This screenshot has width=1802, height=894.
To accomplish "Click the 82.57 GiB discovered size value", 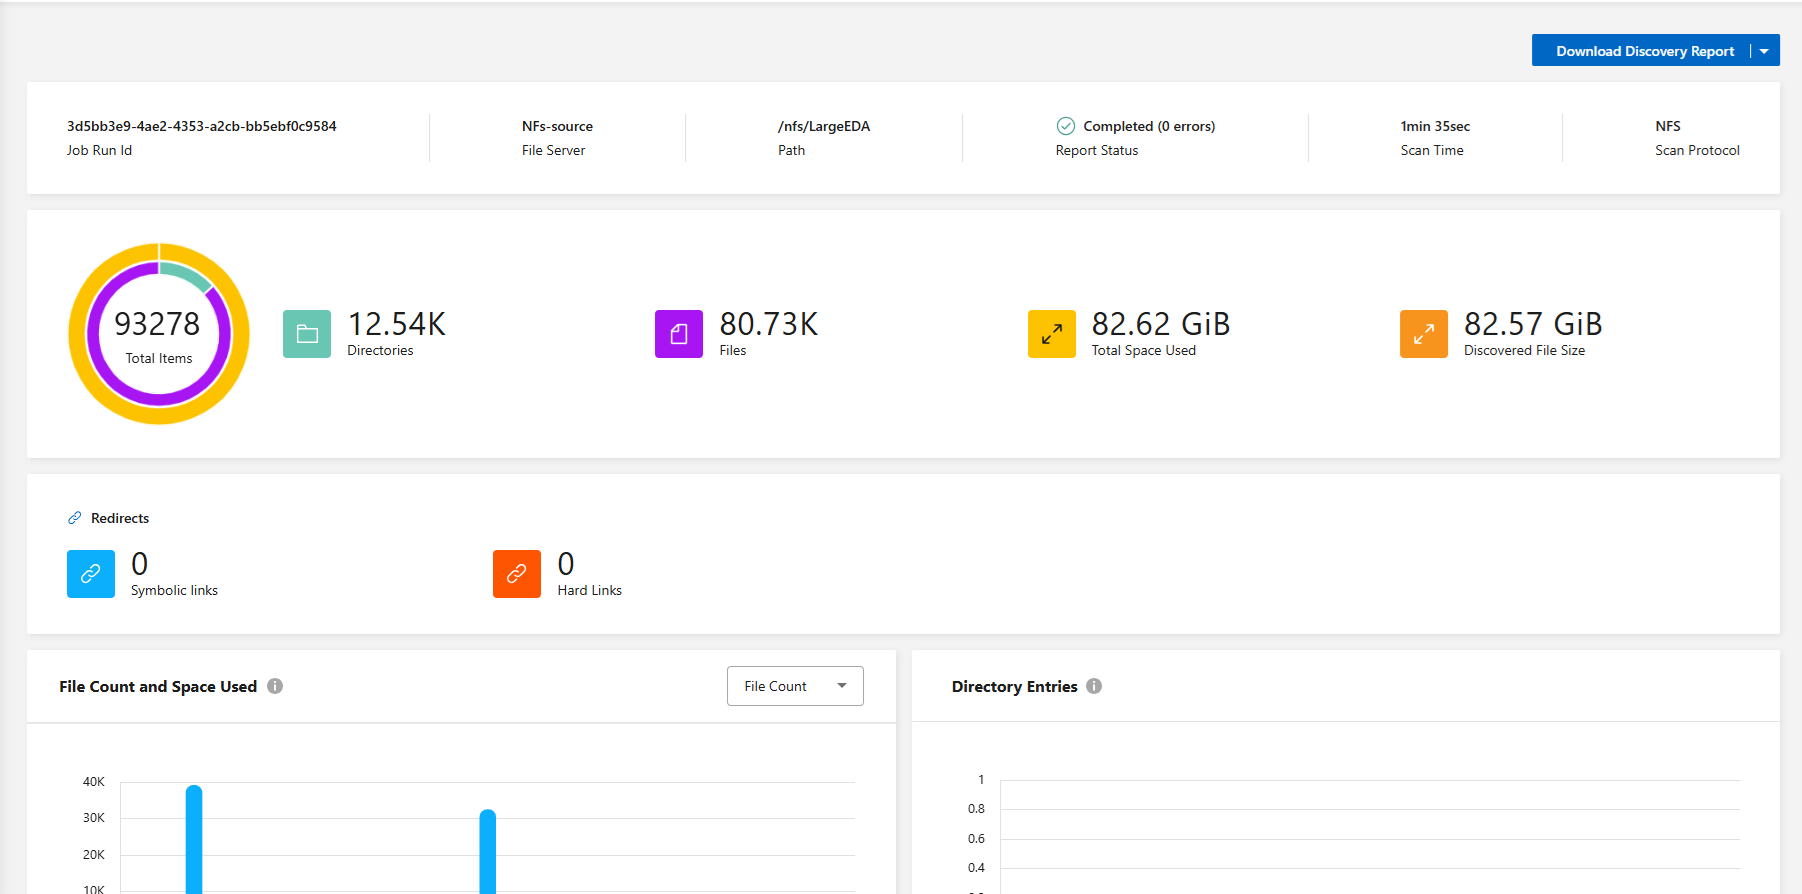I will click(1533, 324).
